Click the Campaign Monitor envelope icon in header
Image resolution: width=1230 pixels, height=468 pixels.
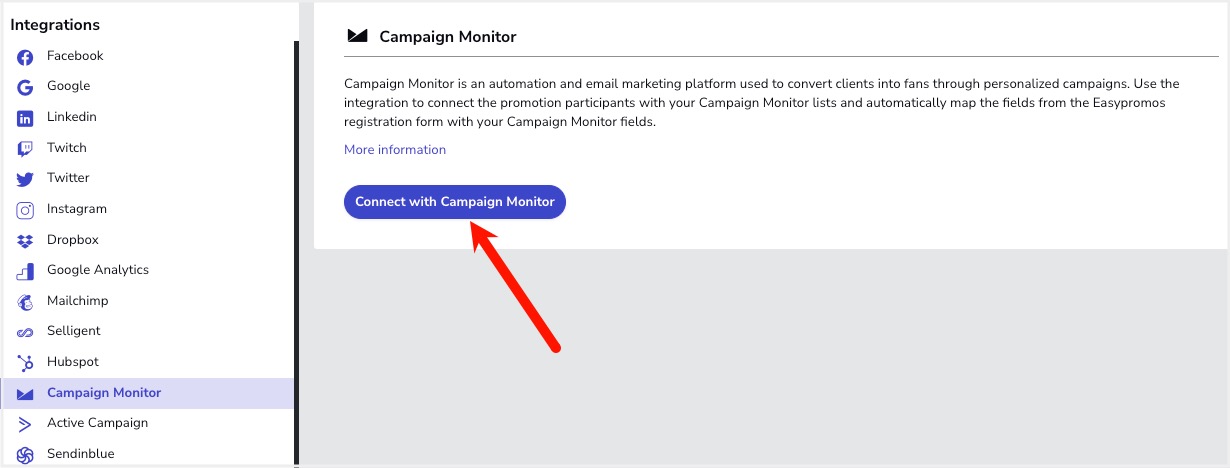[x=357, y=37]
